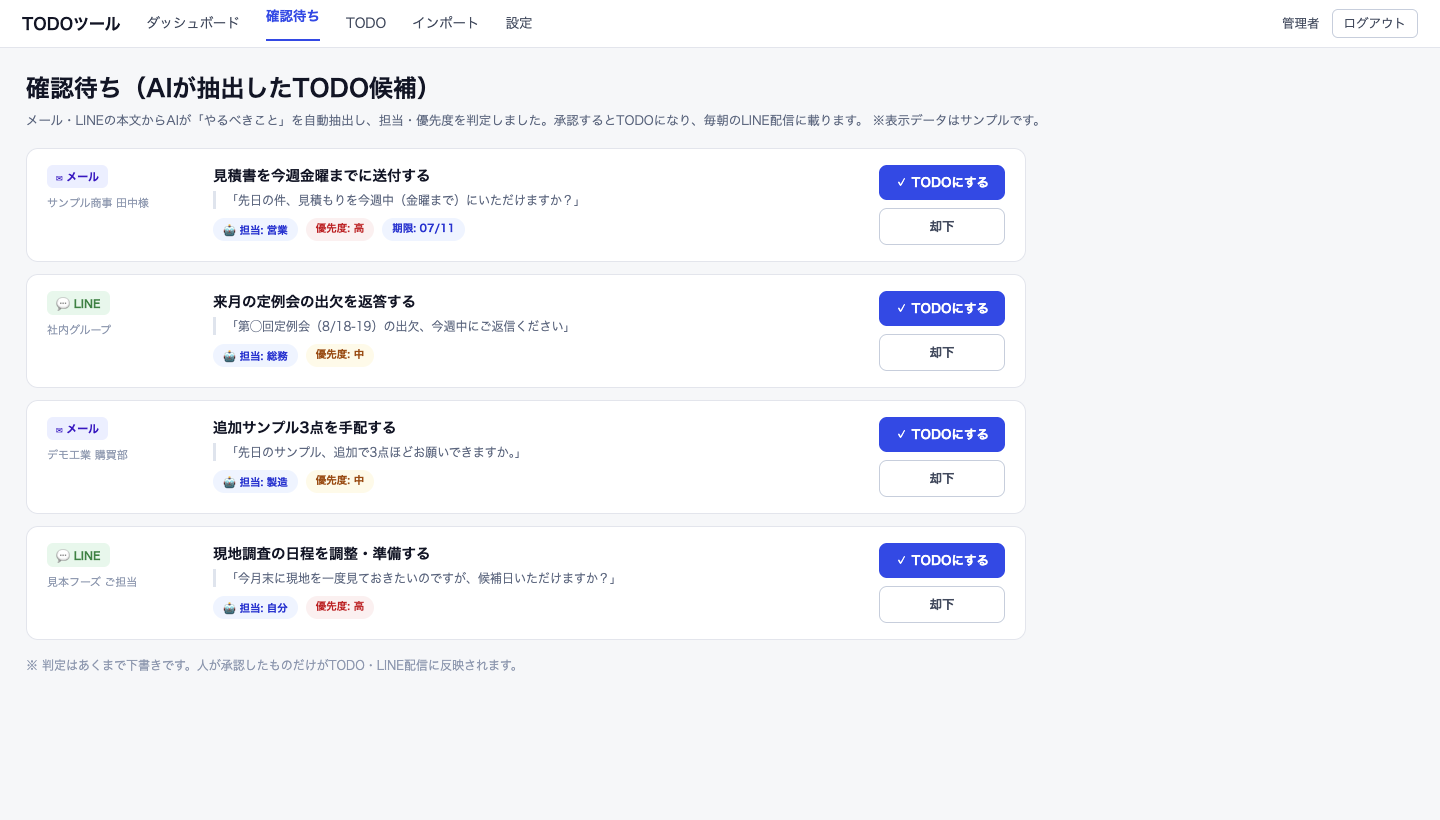
Task: Click the 担当: 総務 tag
Action: 255,355
